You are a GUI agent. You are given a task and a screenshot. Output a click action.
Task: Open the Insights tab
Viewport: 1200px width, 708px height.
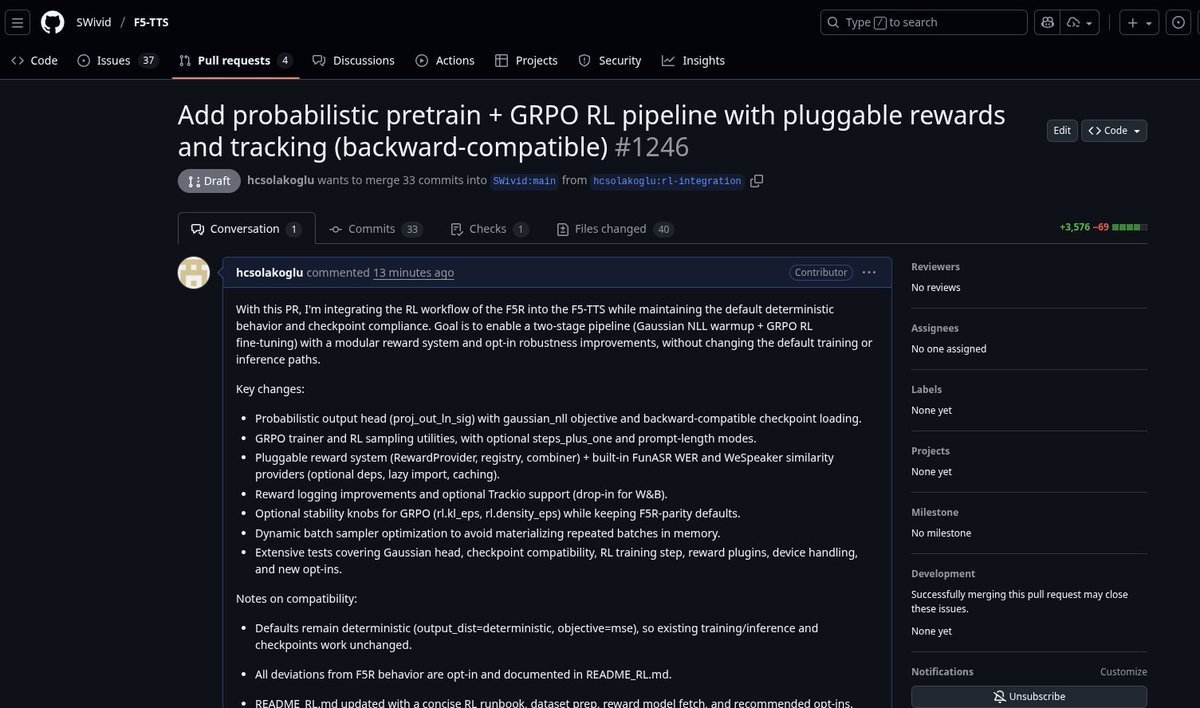point(693,61)
